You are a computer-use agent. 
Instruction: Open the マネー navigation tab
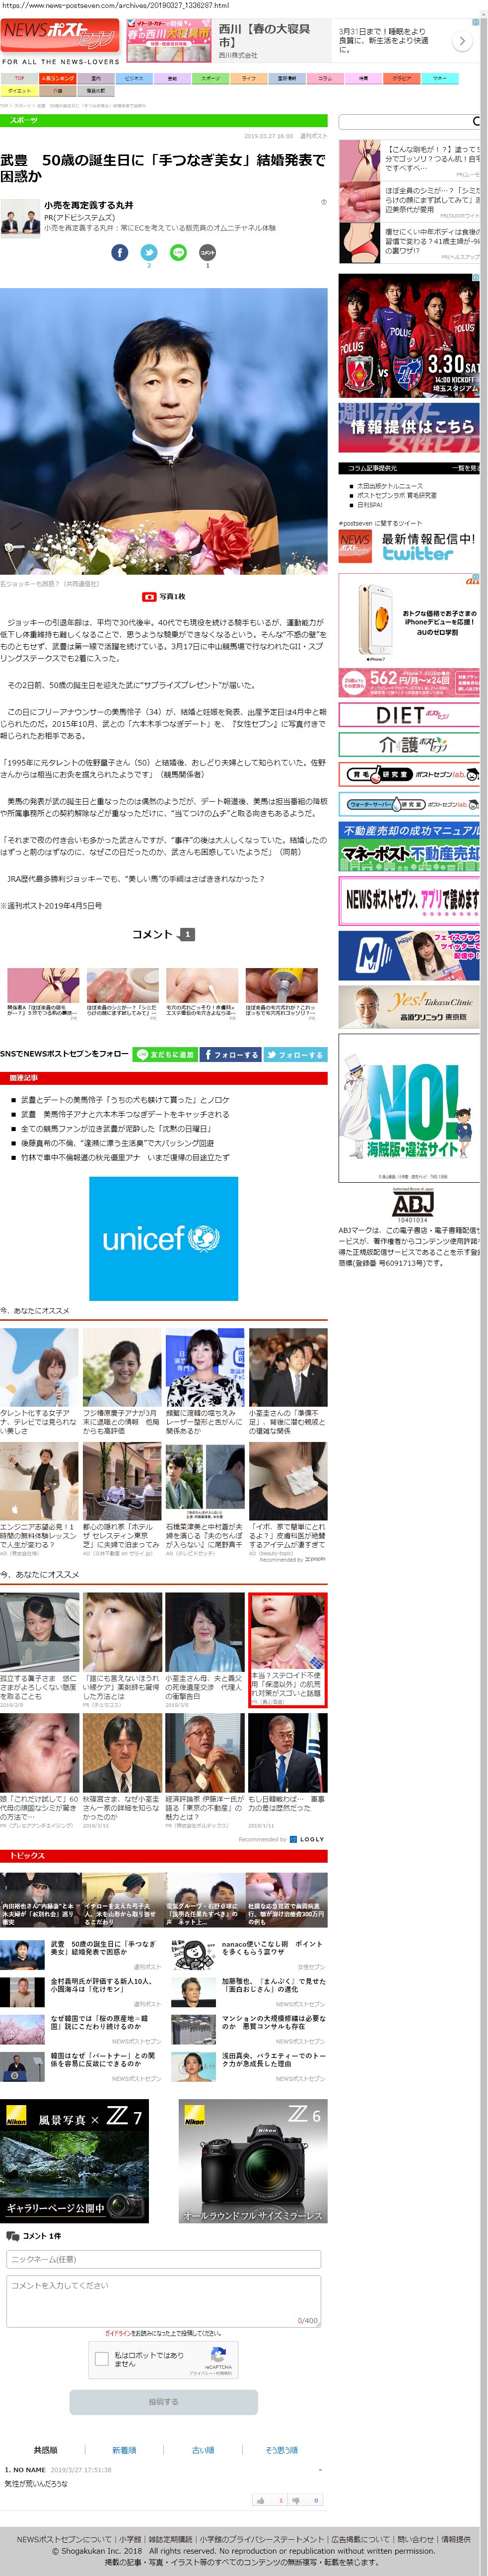click(x=439, y=77)
